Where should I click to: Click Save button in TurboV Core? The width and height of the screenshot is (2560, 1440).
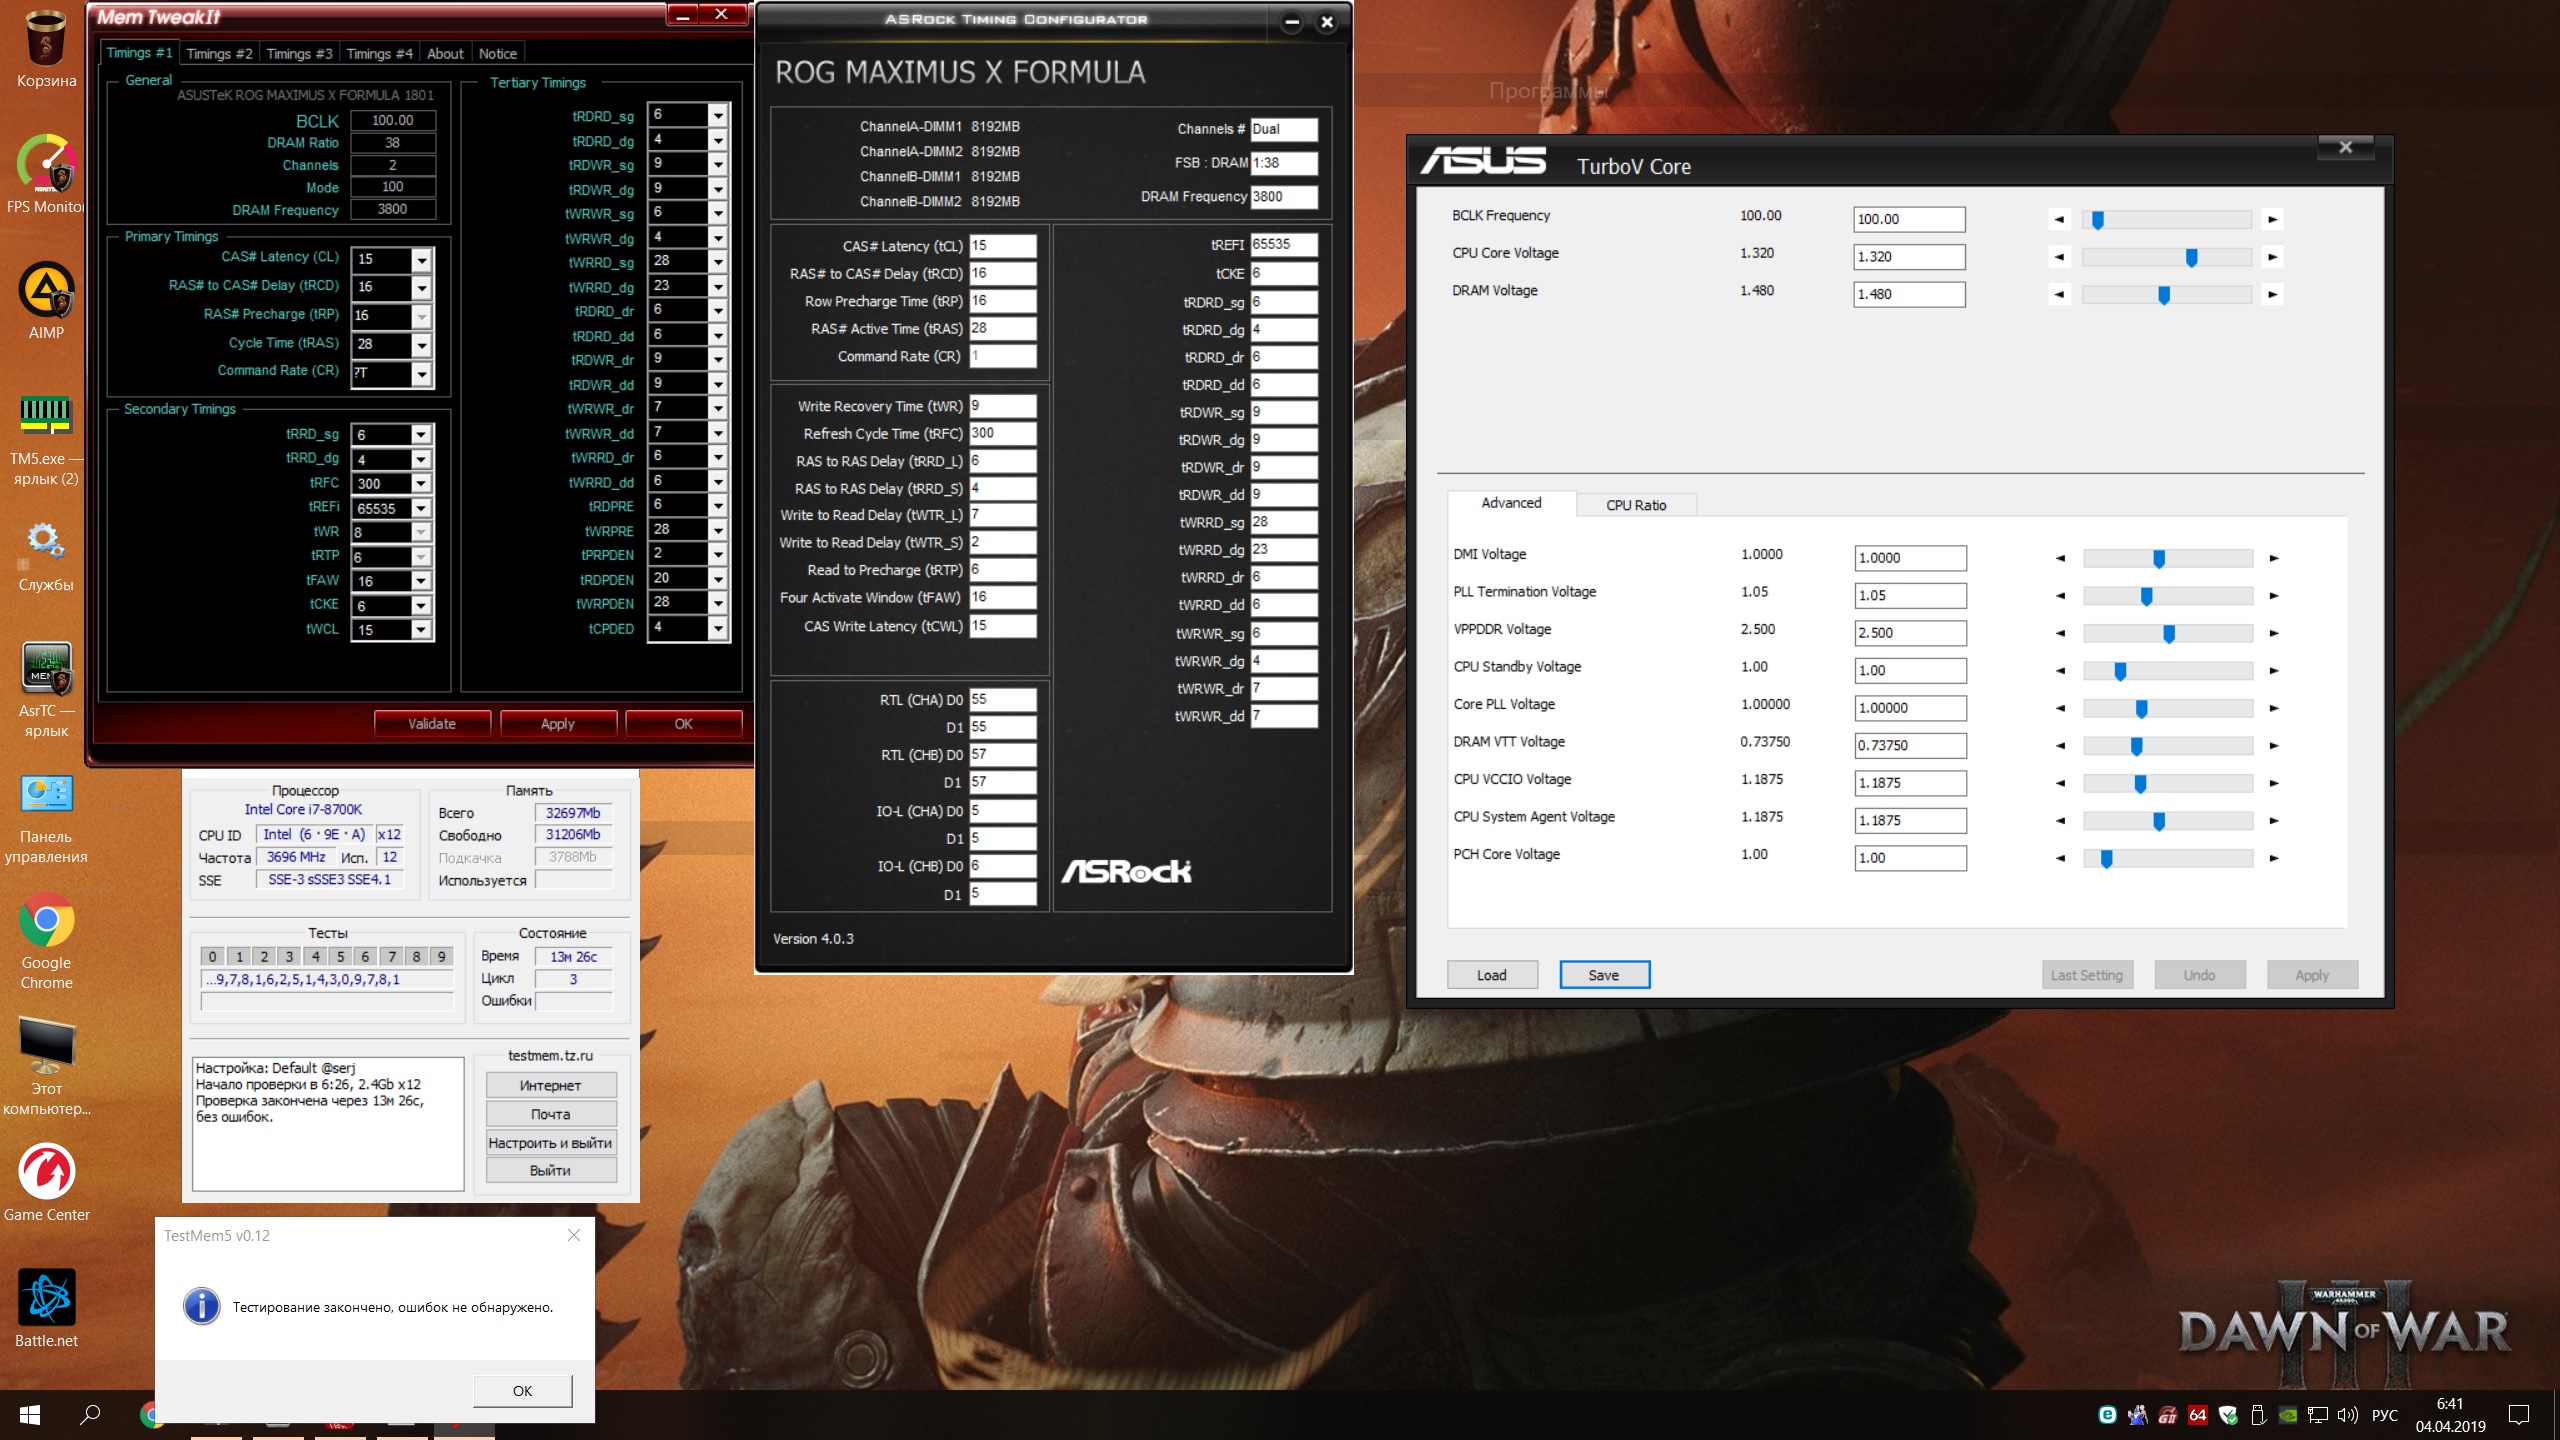1604,975
